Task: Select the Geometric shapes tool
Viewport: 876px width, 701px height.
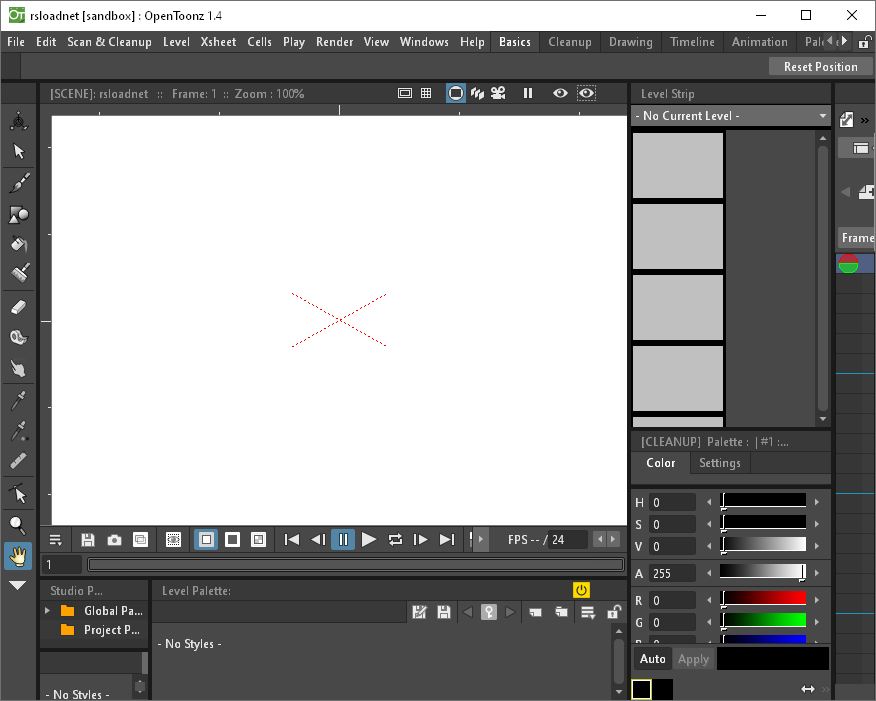Action: (19, 214)
